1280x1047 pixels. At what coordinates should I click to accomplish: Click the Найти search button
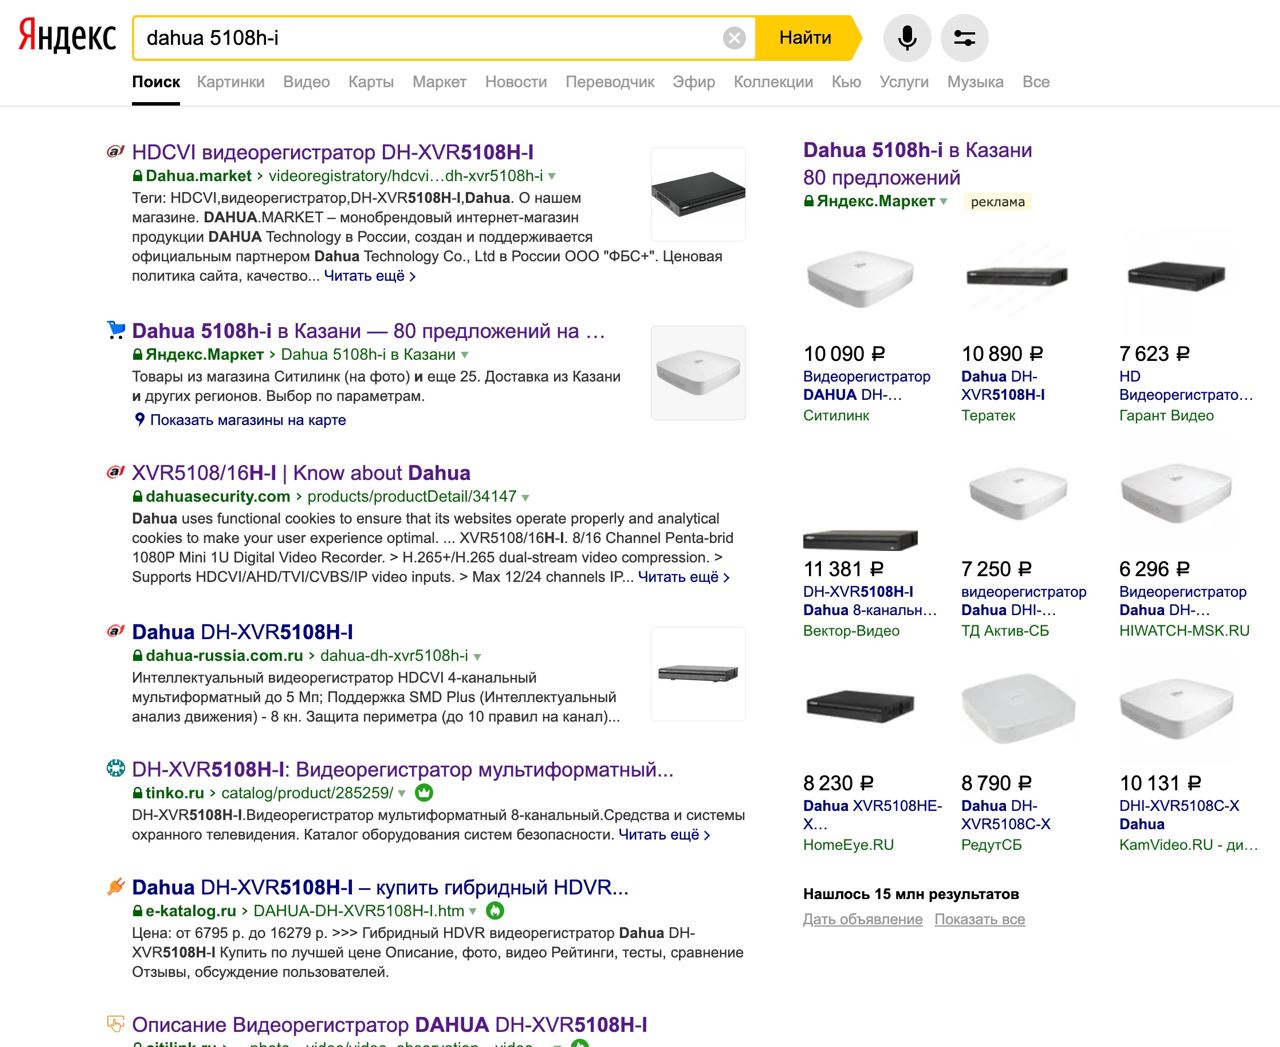tap(806, 38)
